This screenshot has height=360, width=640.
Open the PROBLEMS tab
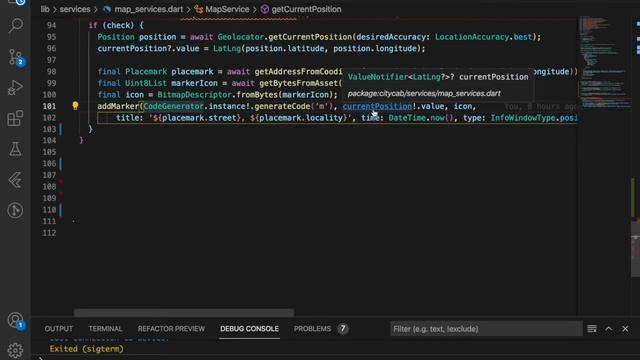click(312, 329)
